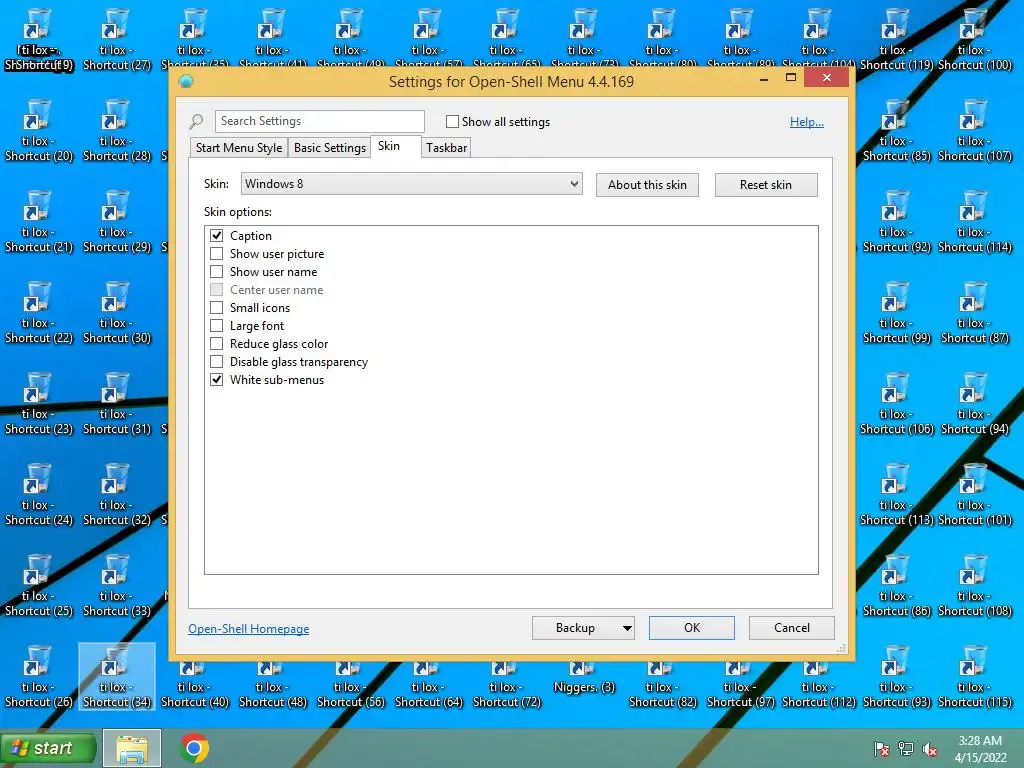Screen dimensions: 1024x768
Task: Click the green start button
Action: pyautogui.click(x=48, y=748)
